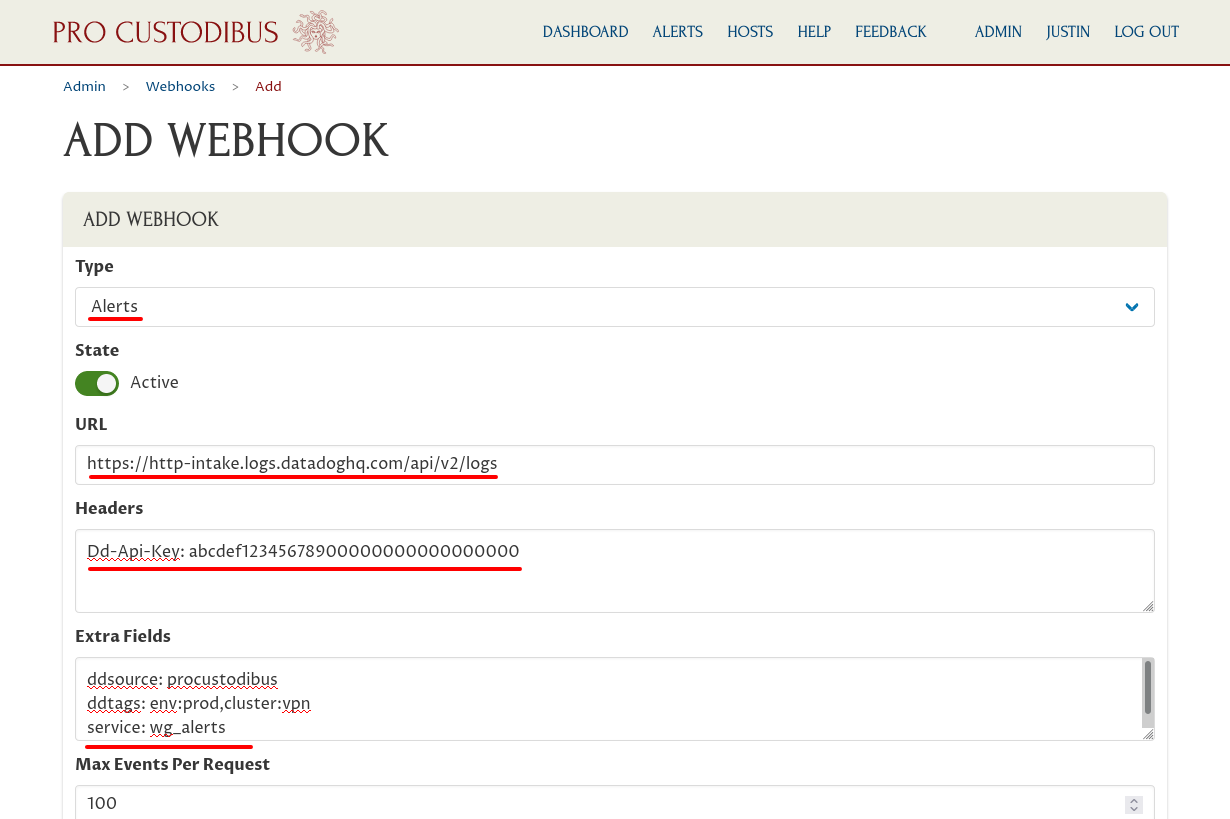This screenshot has height=819, width=1230.
Task: Go to the Dashboard menu item
Action: point(585,32)
